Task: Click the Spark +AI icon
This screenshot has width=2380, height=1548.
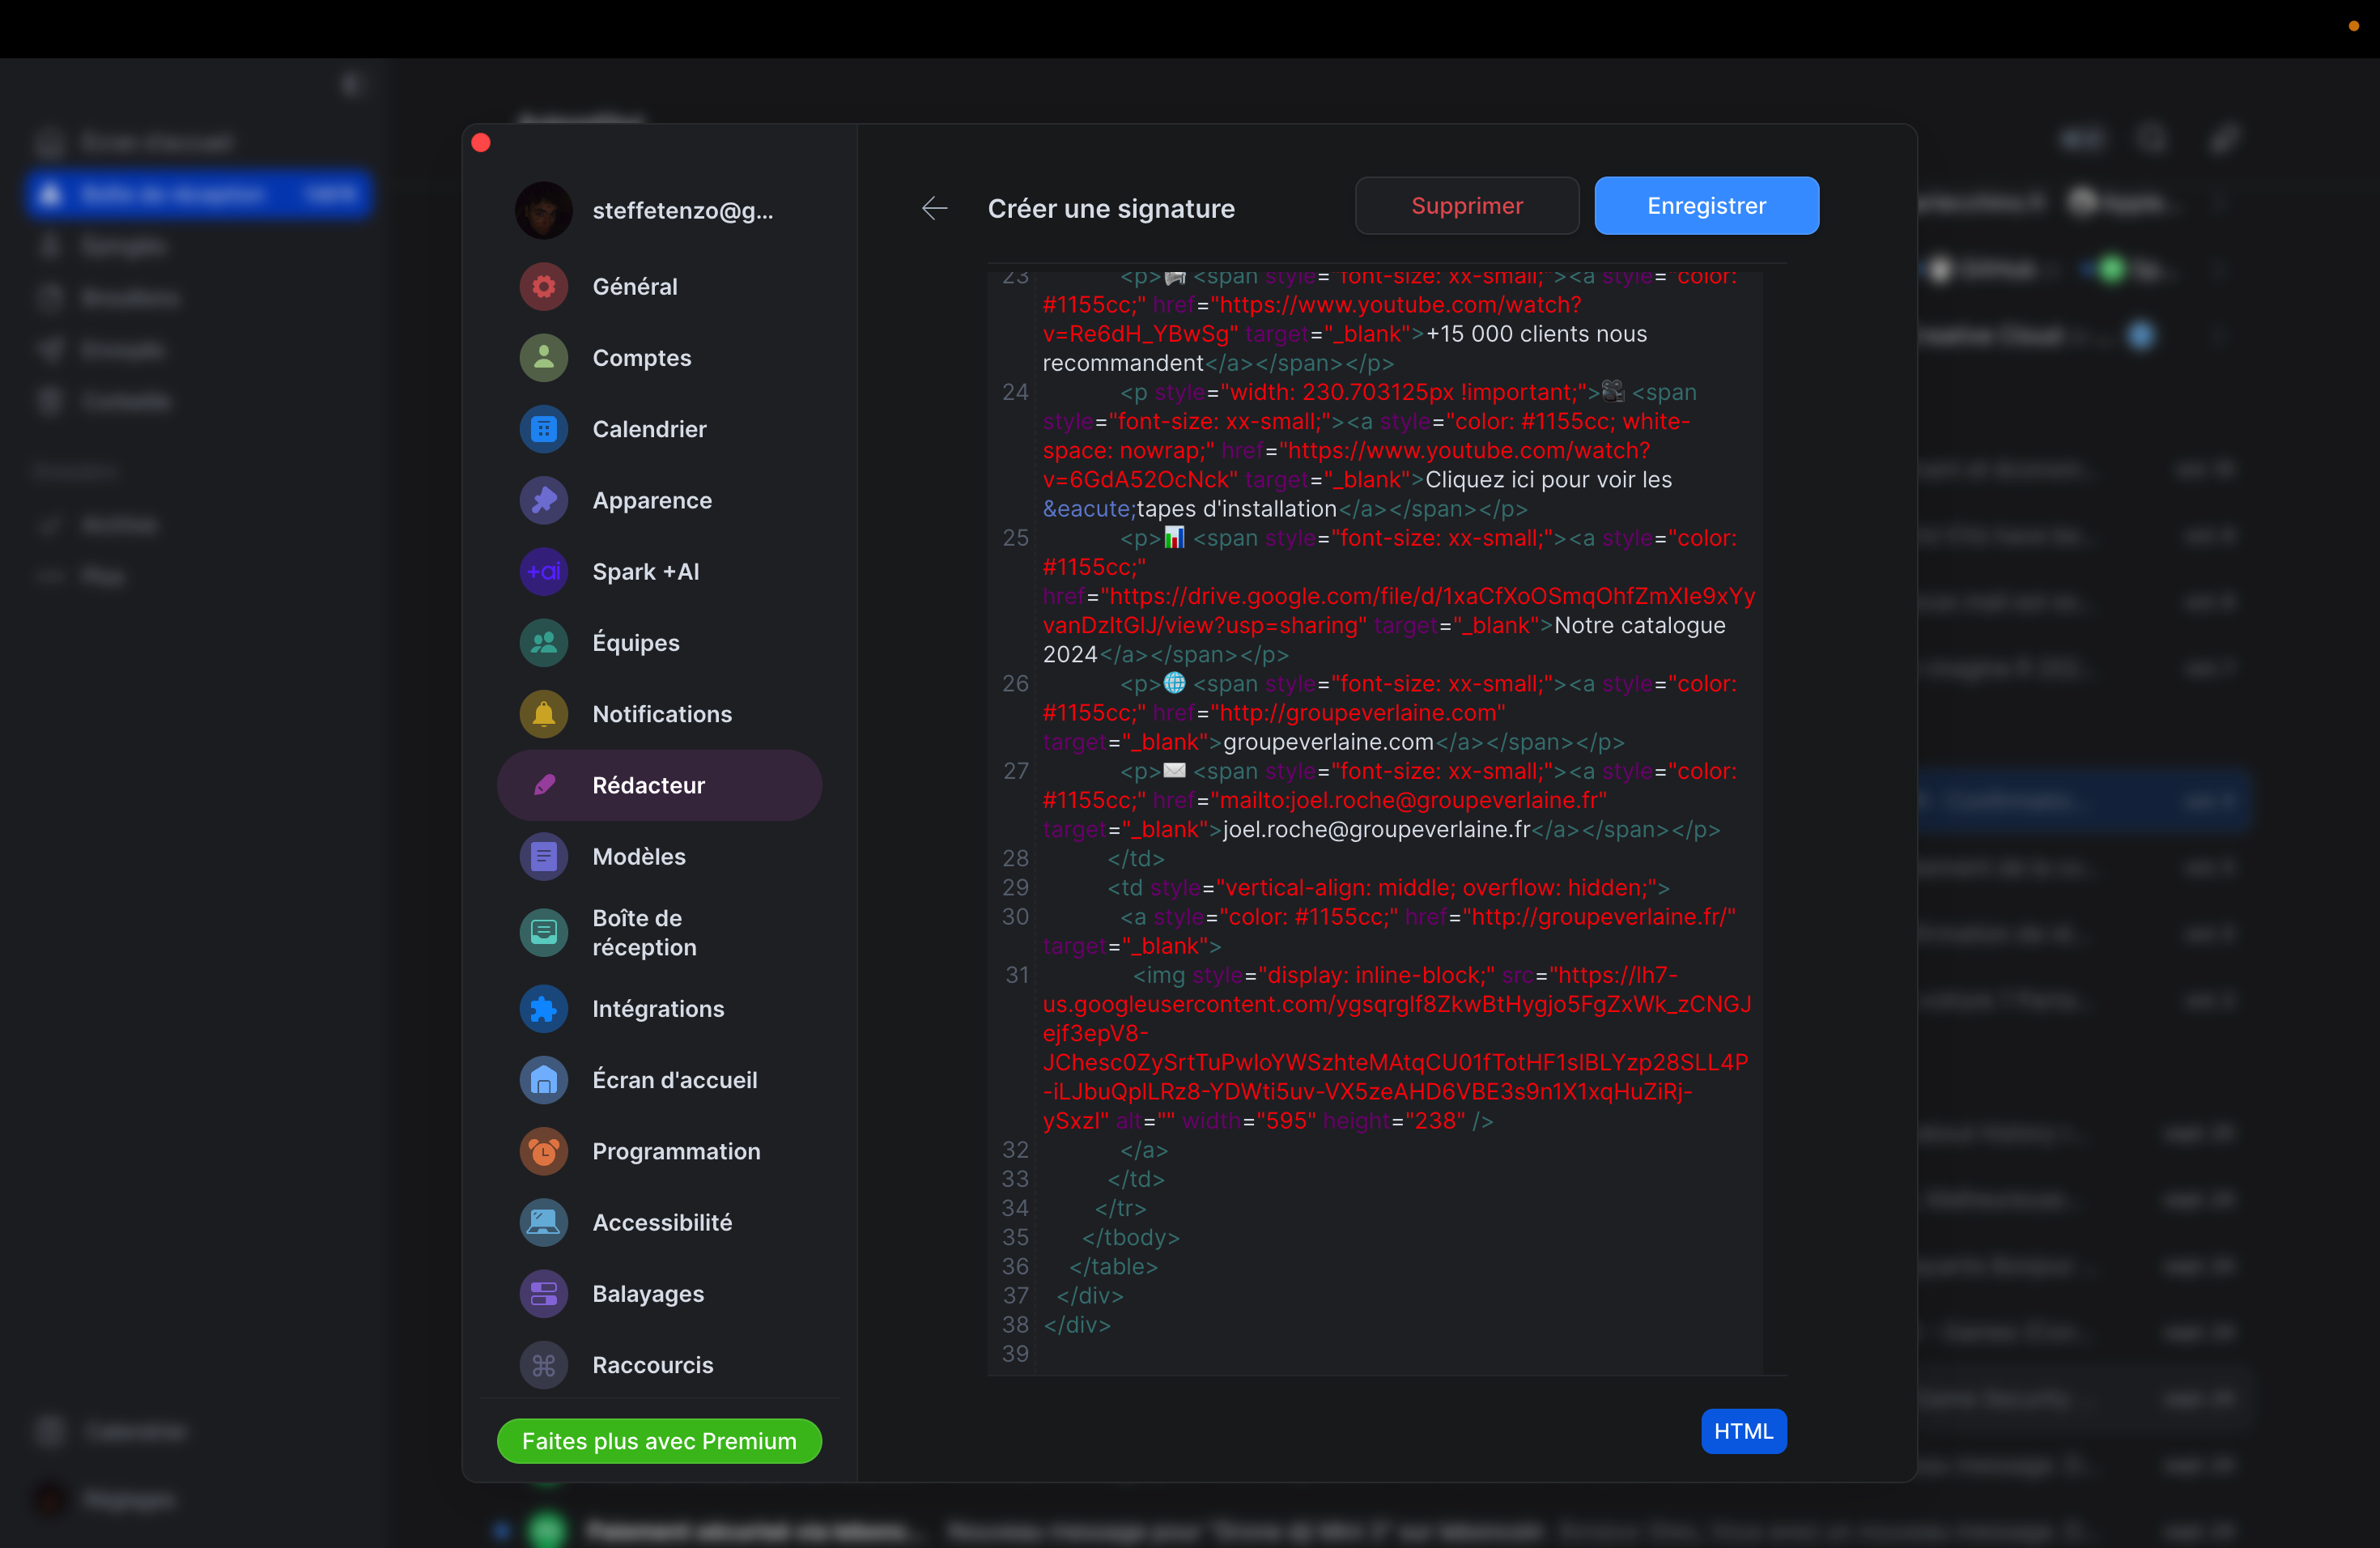Action: 543,572
